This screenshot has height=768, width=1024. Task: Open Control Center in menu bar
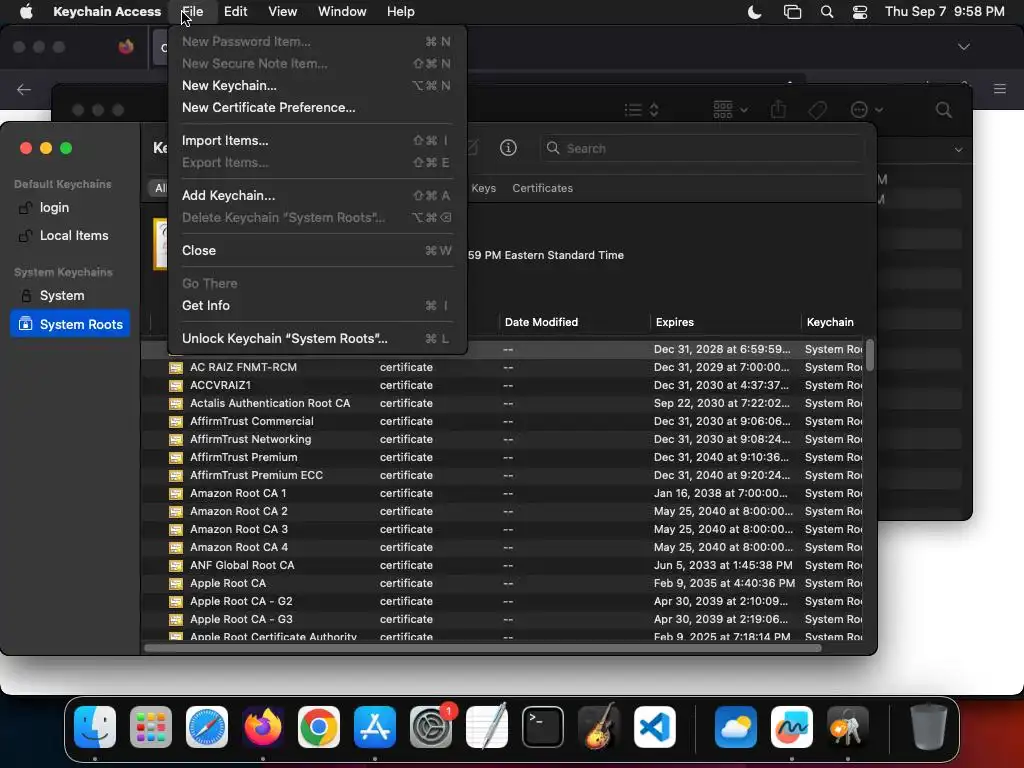860,12
